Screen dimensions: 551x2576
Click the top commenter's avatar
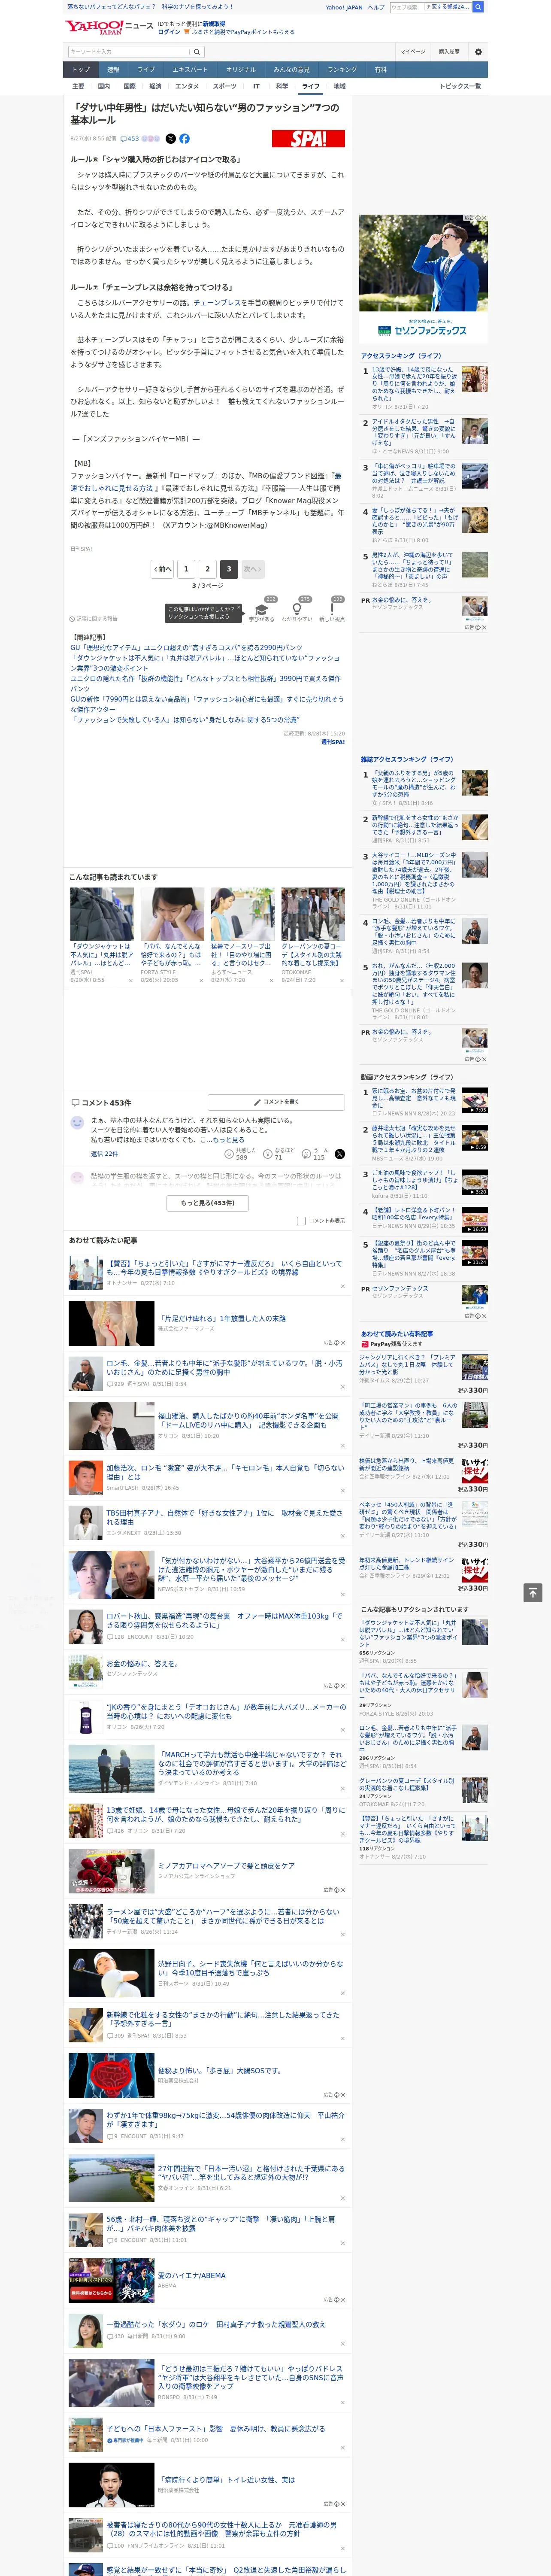pos(77,1123)
